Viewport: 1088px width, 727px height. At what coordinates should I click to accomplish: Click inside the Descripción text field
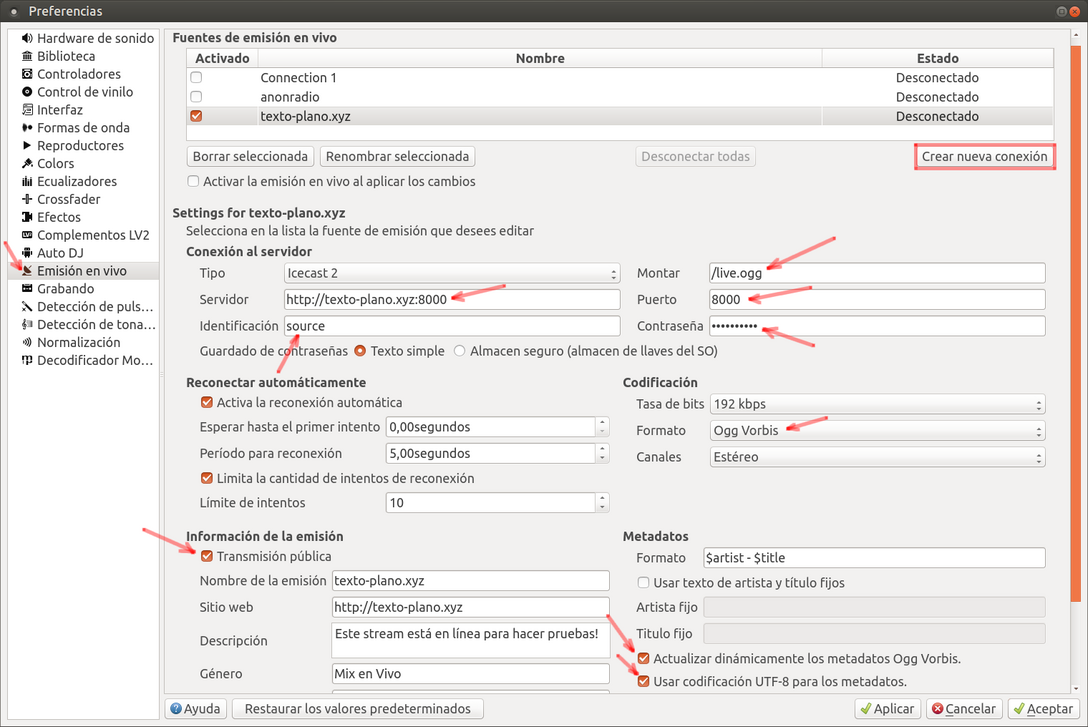pyautogui.click(x=470, y=640)
